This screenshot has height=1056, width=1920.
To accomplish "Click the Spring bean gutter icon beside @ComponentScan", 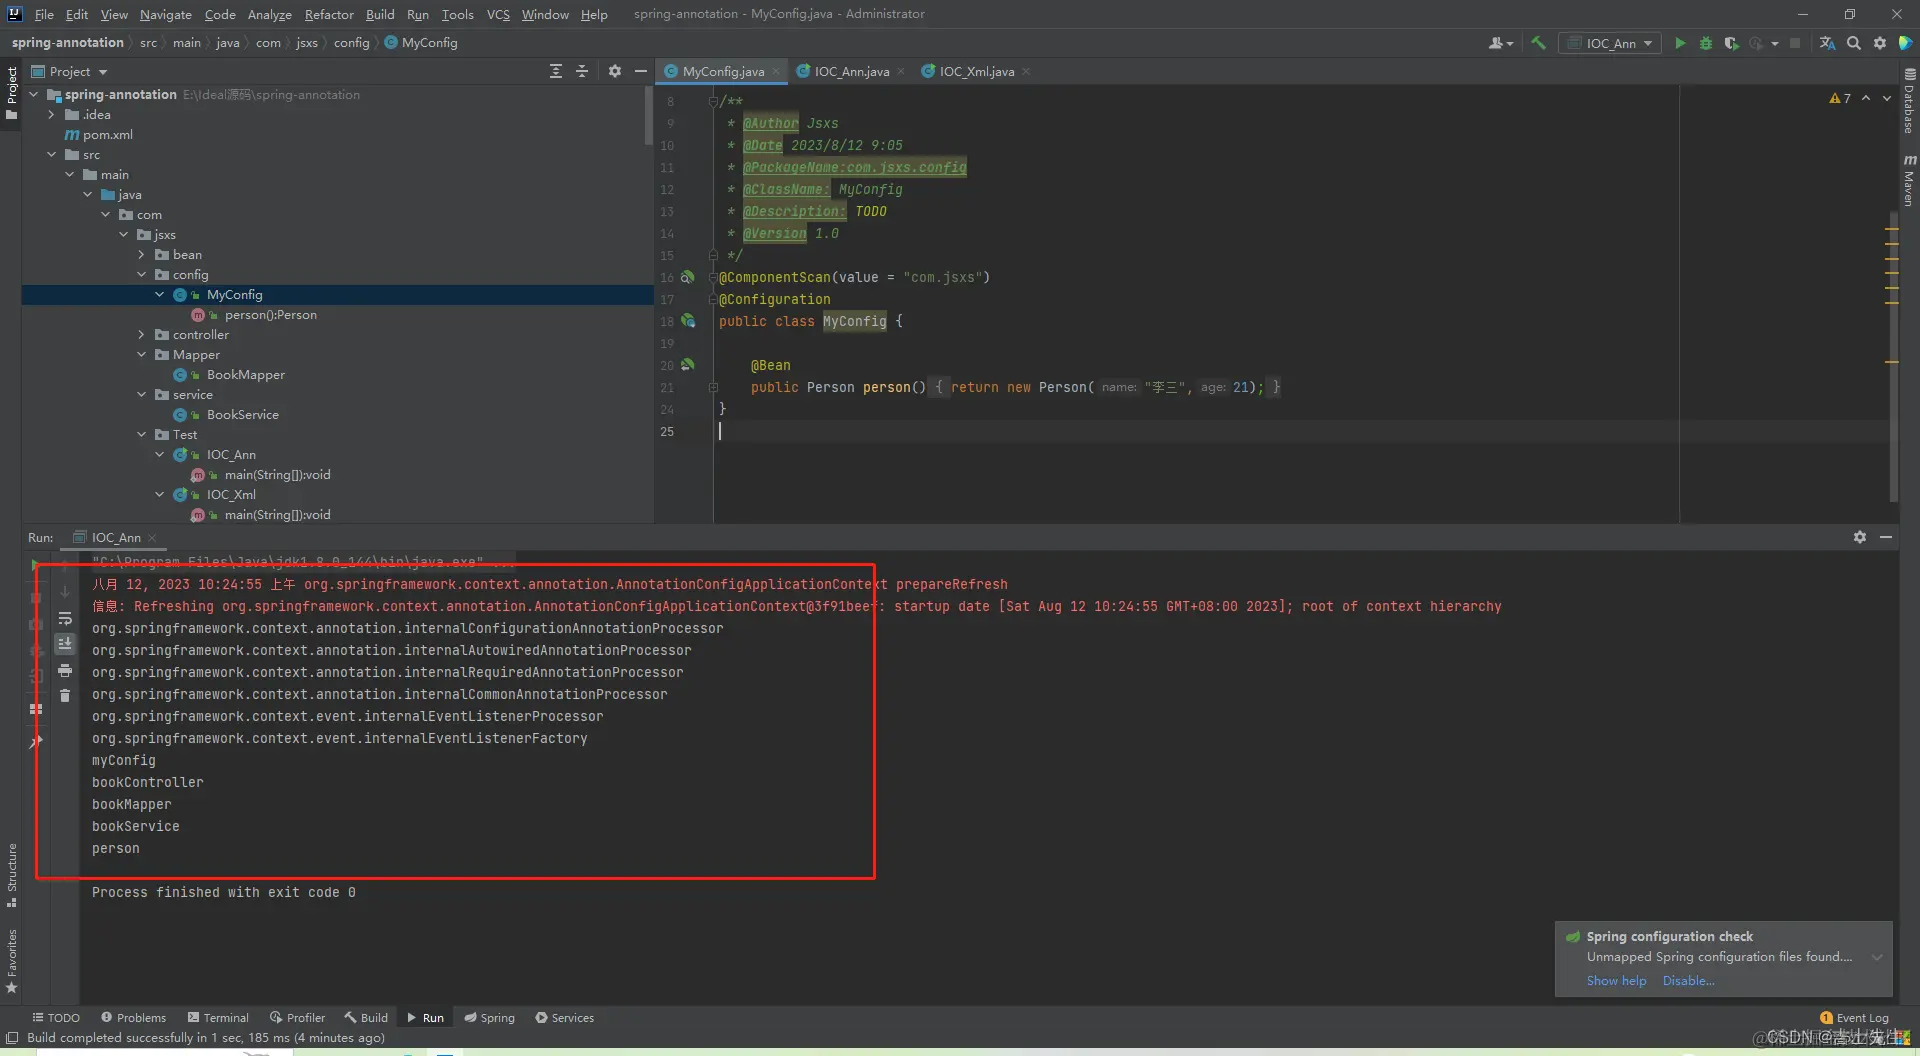I will 688,277.
